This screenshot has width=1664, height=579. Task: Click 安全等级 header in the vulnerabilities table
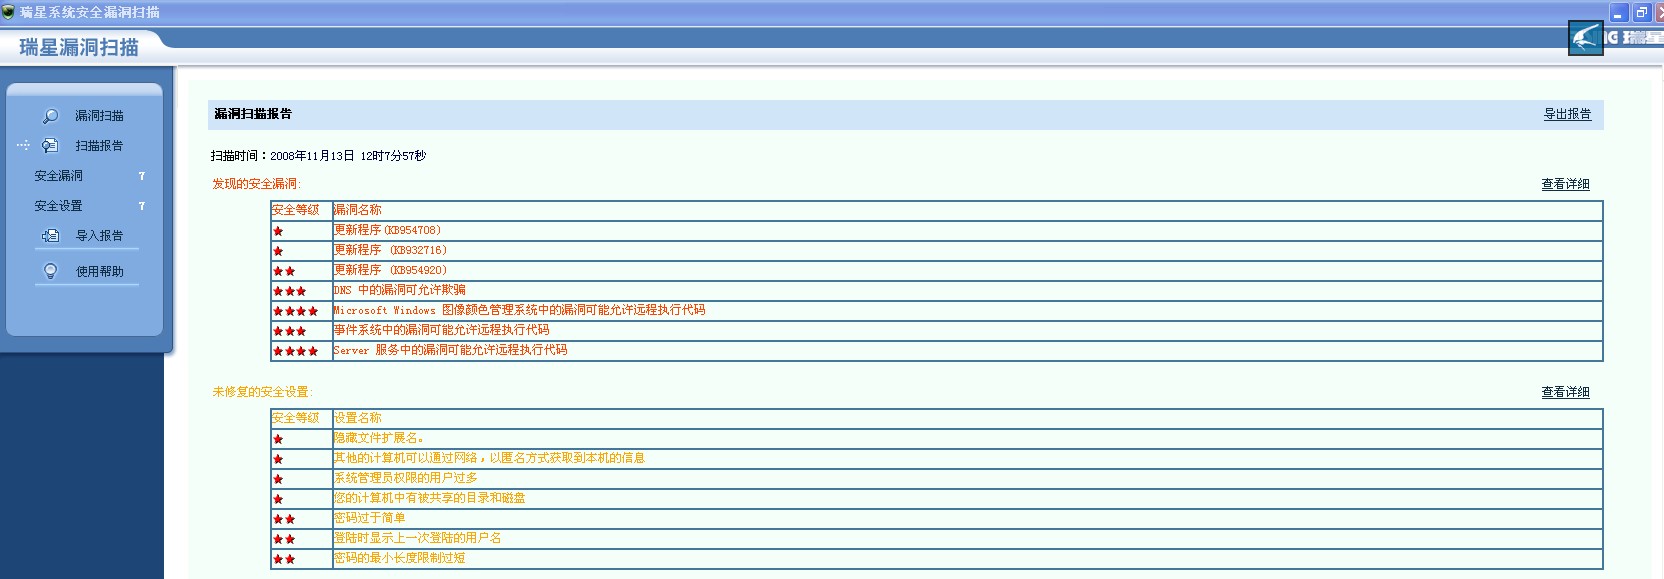[295, 210]
